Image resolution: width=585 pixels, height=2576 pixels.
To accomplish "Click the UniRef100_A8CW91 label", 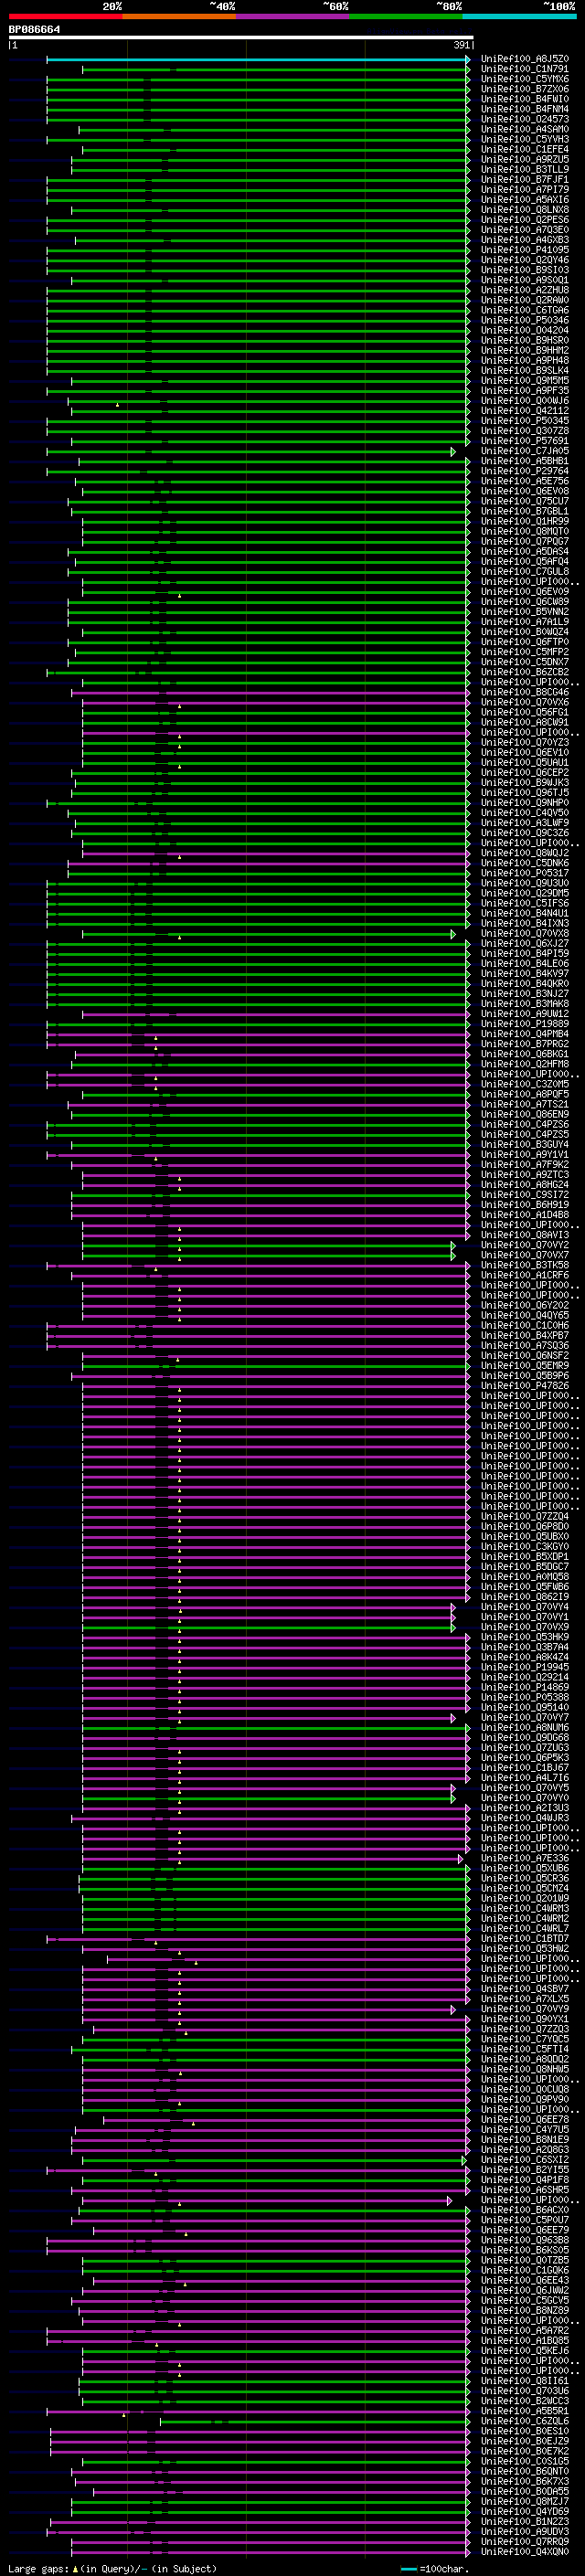I will click(525, 722).
